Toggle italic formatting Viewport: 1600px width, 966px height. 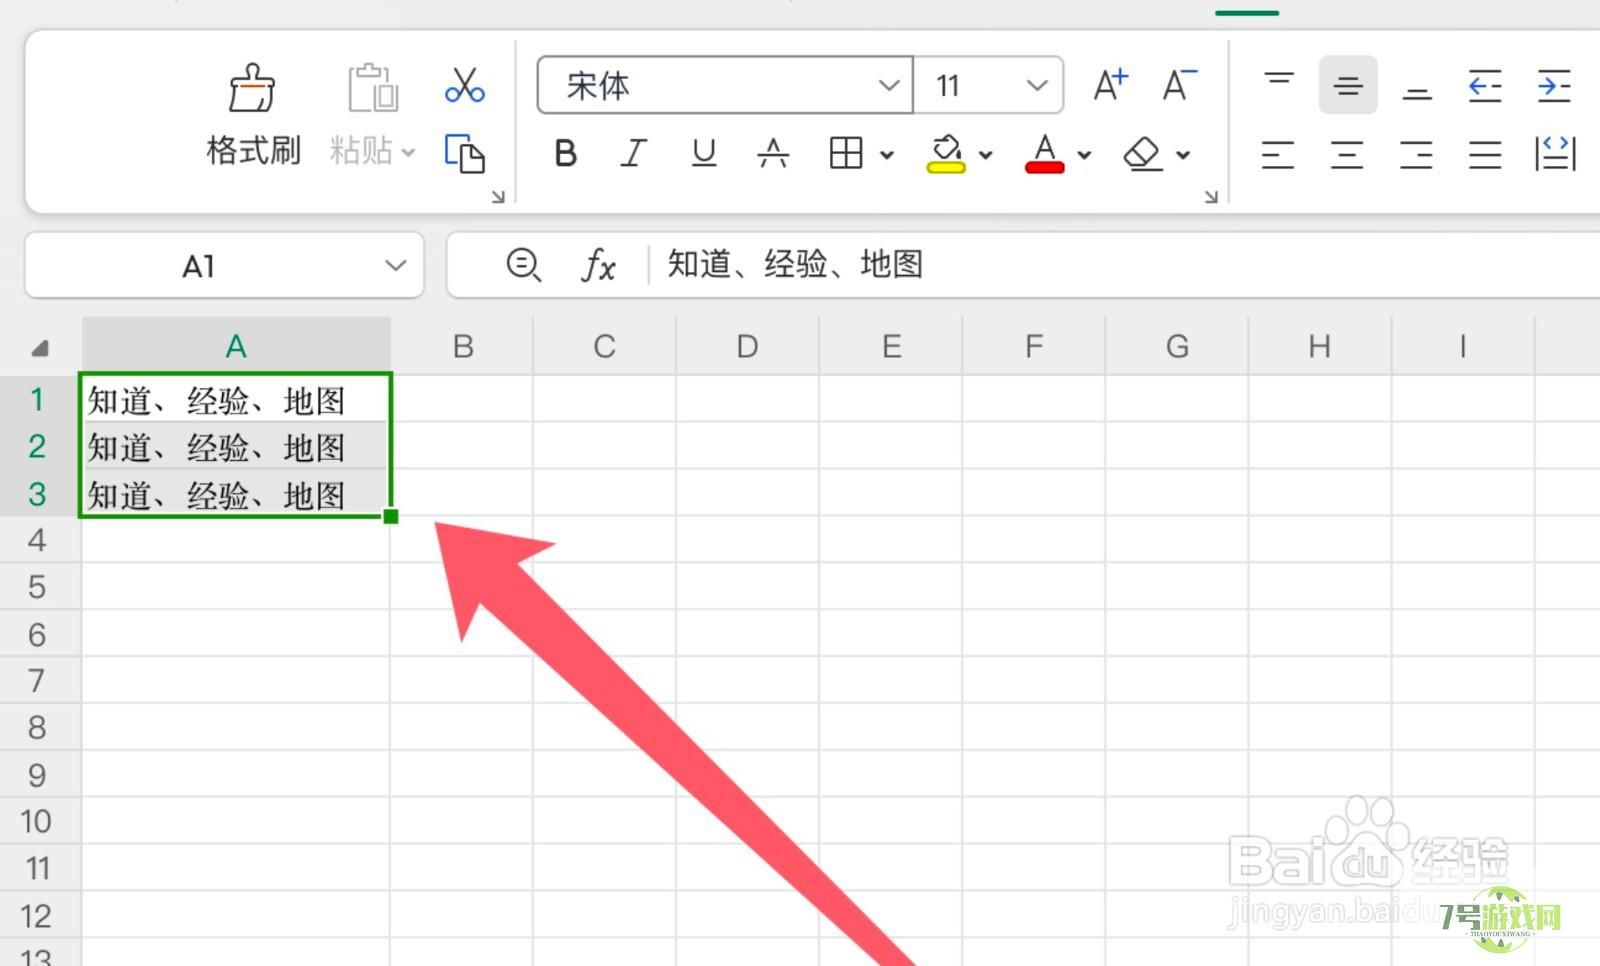pyautogui.click(x=634, y=154)
